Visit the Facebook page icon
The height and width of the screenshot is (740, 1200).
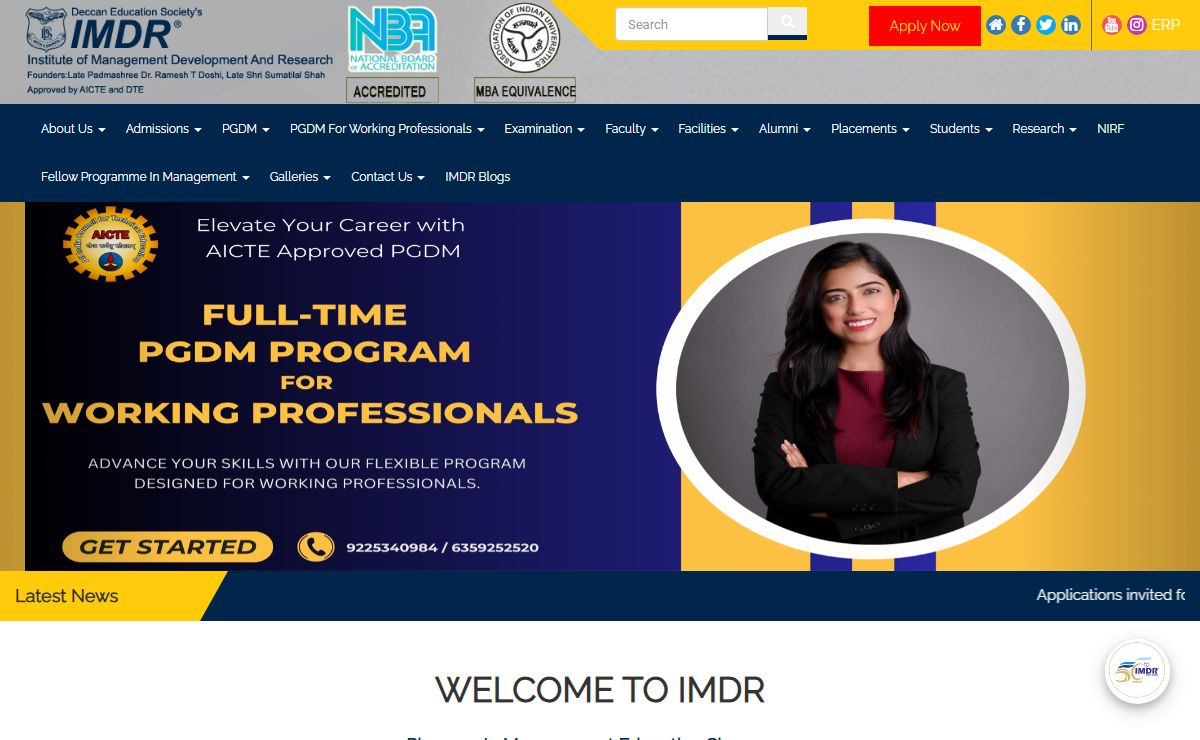click(x=1021, y=25)
